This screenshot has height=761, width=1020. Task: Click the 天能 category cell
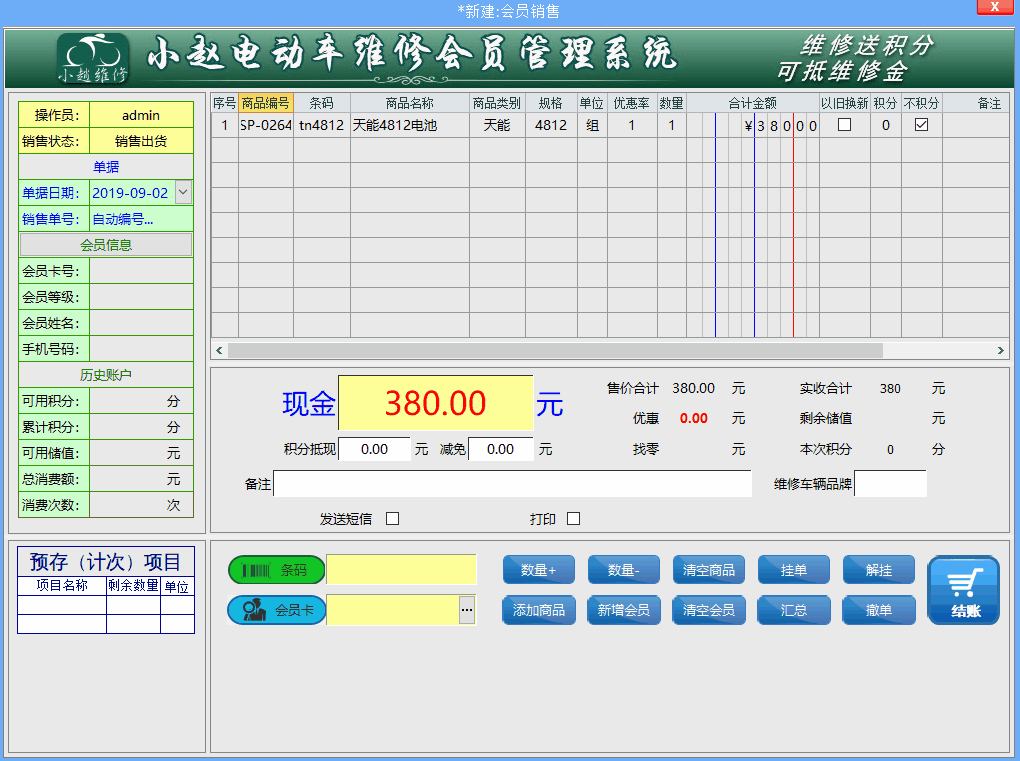coord(497,125)
